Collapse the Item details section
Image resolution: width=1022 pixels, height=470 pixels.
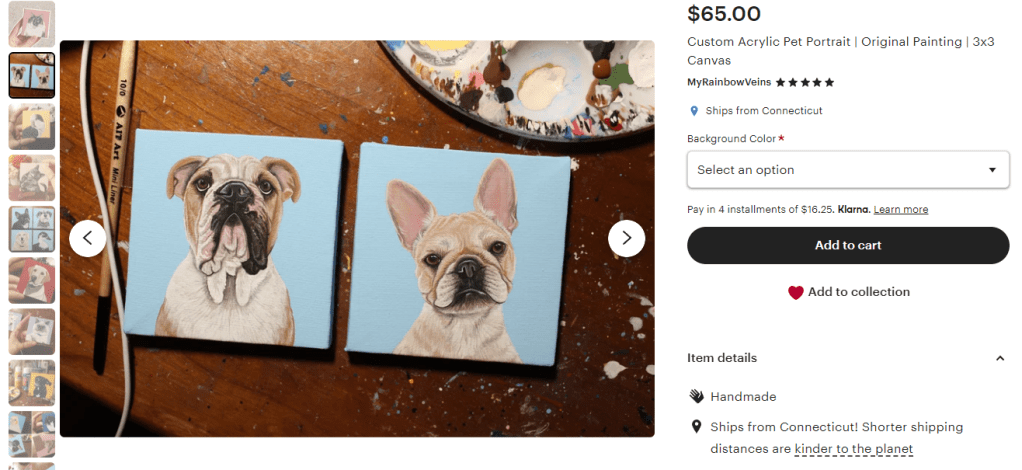[x=999, y=358]
